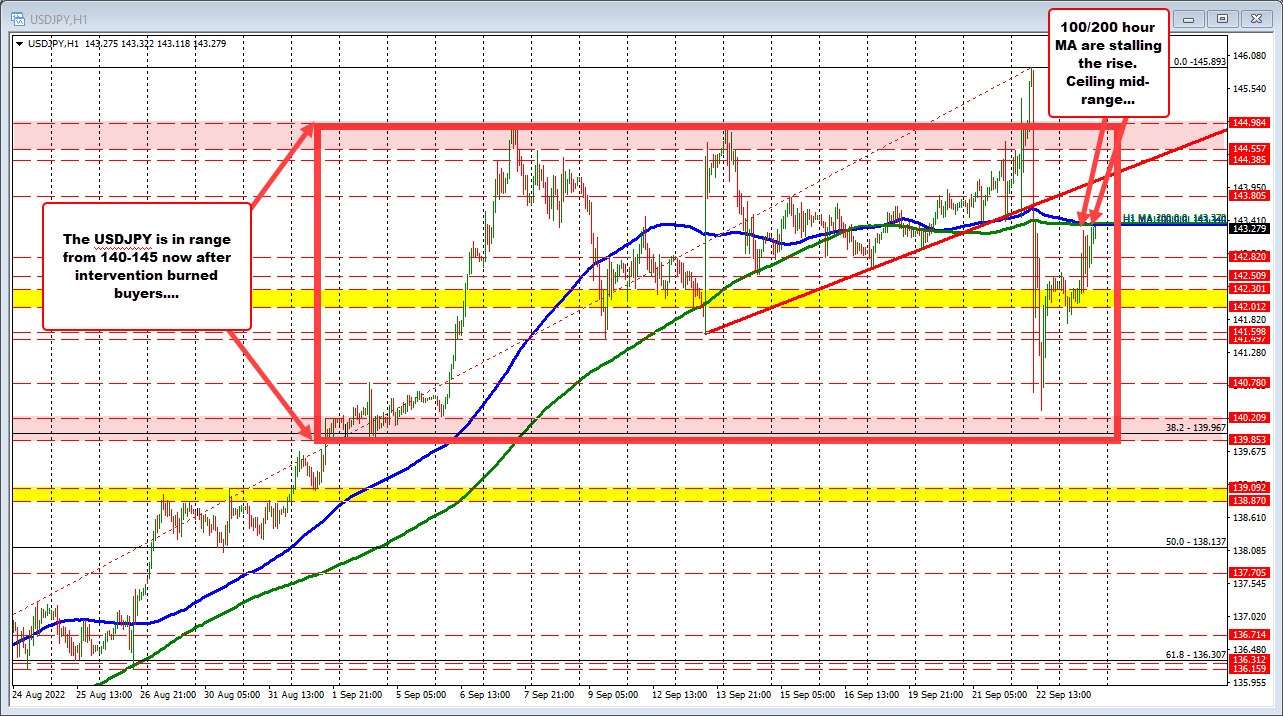Image resolution: width=1283 pixels, height=716 pixels.
Task: Click the 15 Sep 05:00 time label
Action: coord(810,693)
